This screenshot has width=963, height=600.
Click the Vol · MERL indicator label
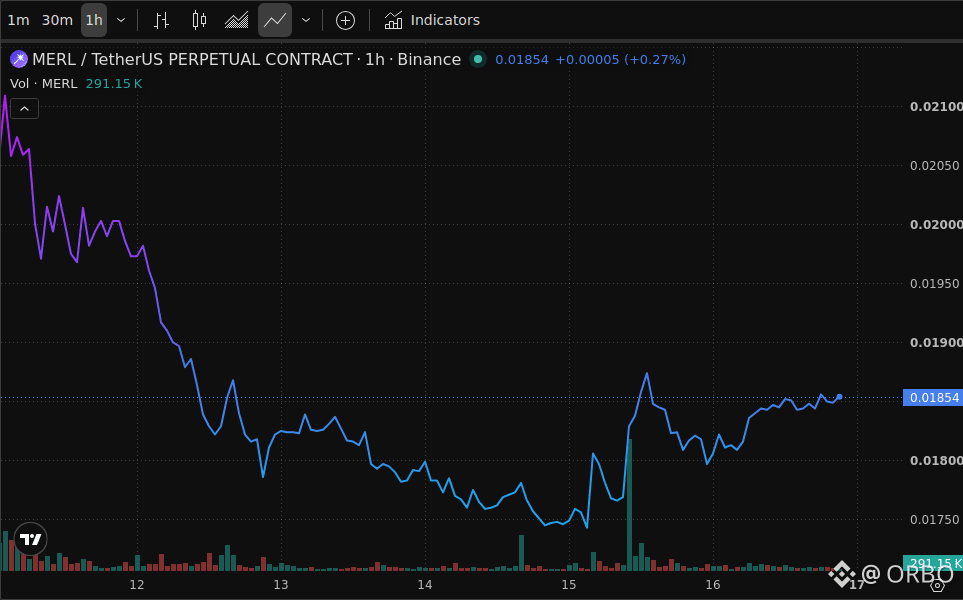pos(44,84)
